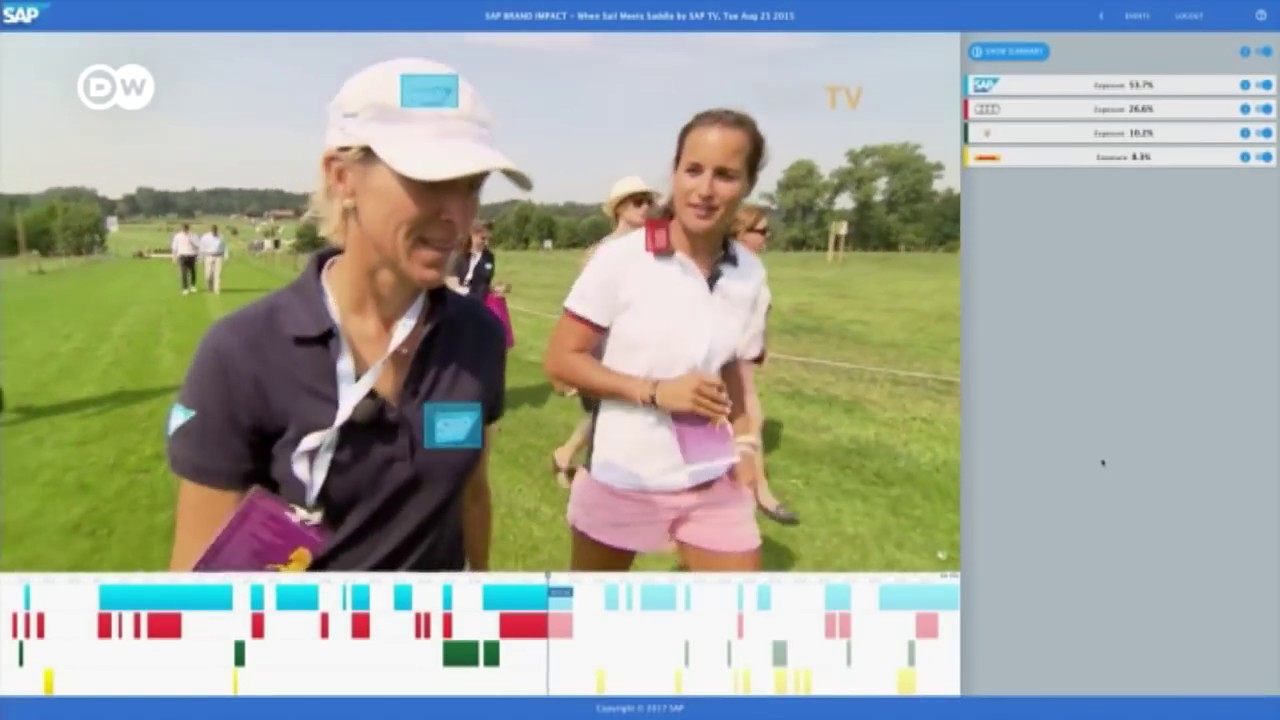Click the playhead time label on timeline
1280x720 pixels.
click(x=560, y=592)
